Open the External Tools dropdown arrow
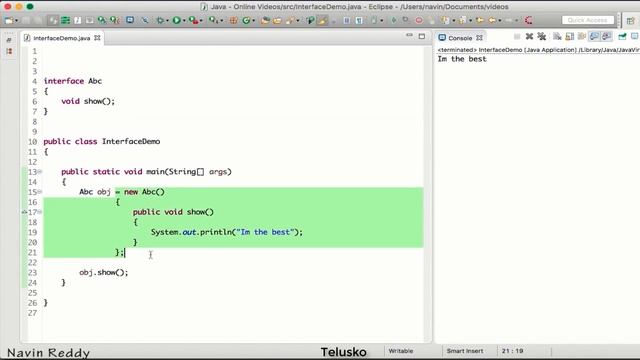This screenshot has height=360, width=640. [222, 20]
